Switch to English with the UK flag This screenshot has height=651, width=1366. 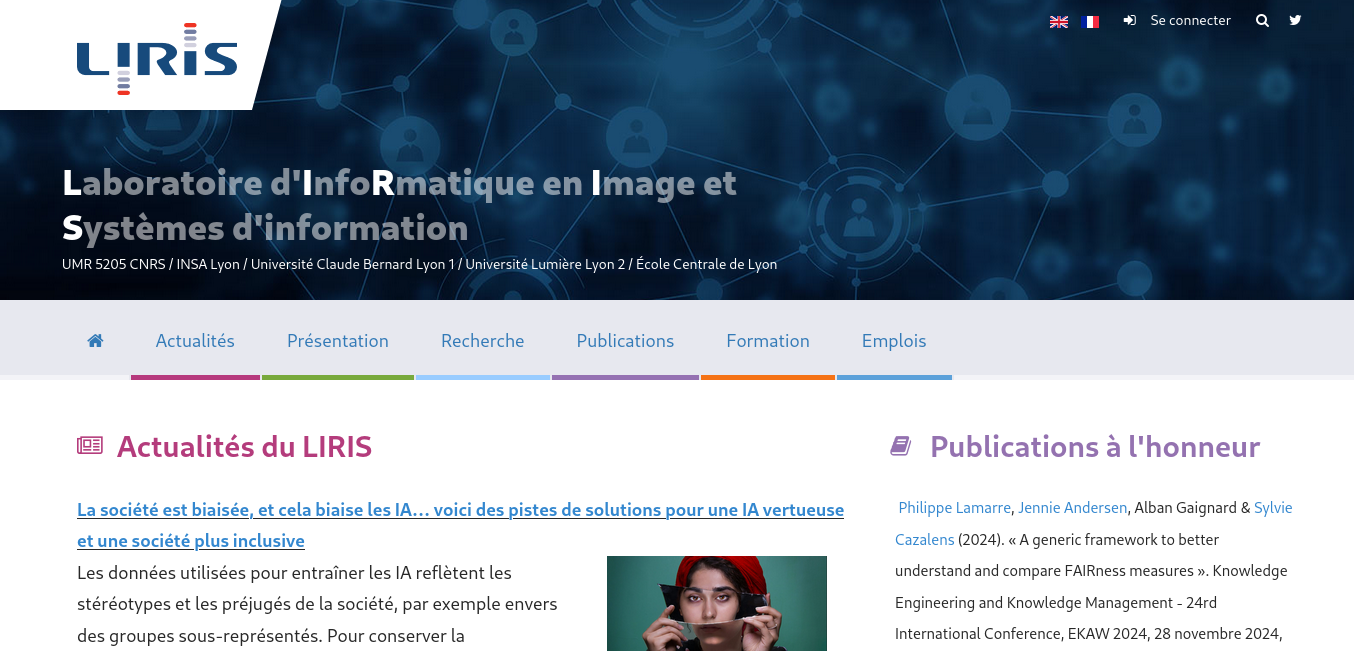point(1058,21)
